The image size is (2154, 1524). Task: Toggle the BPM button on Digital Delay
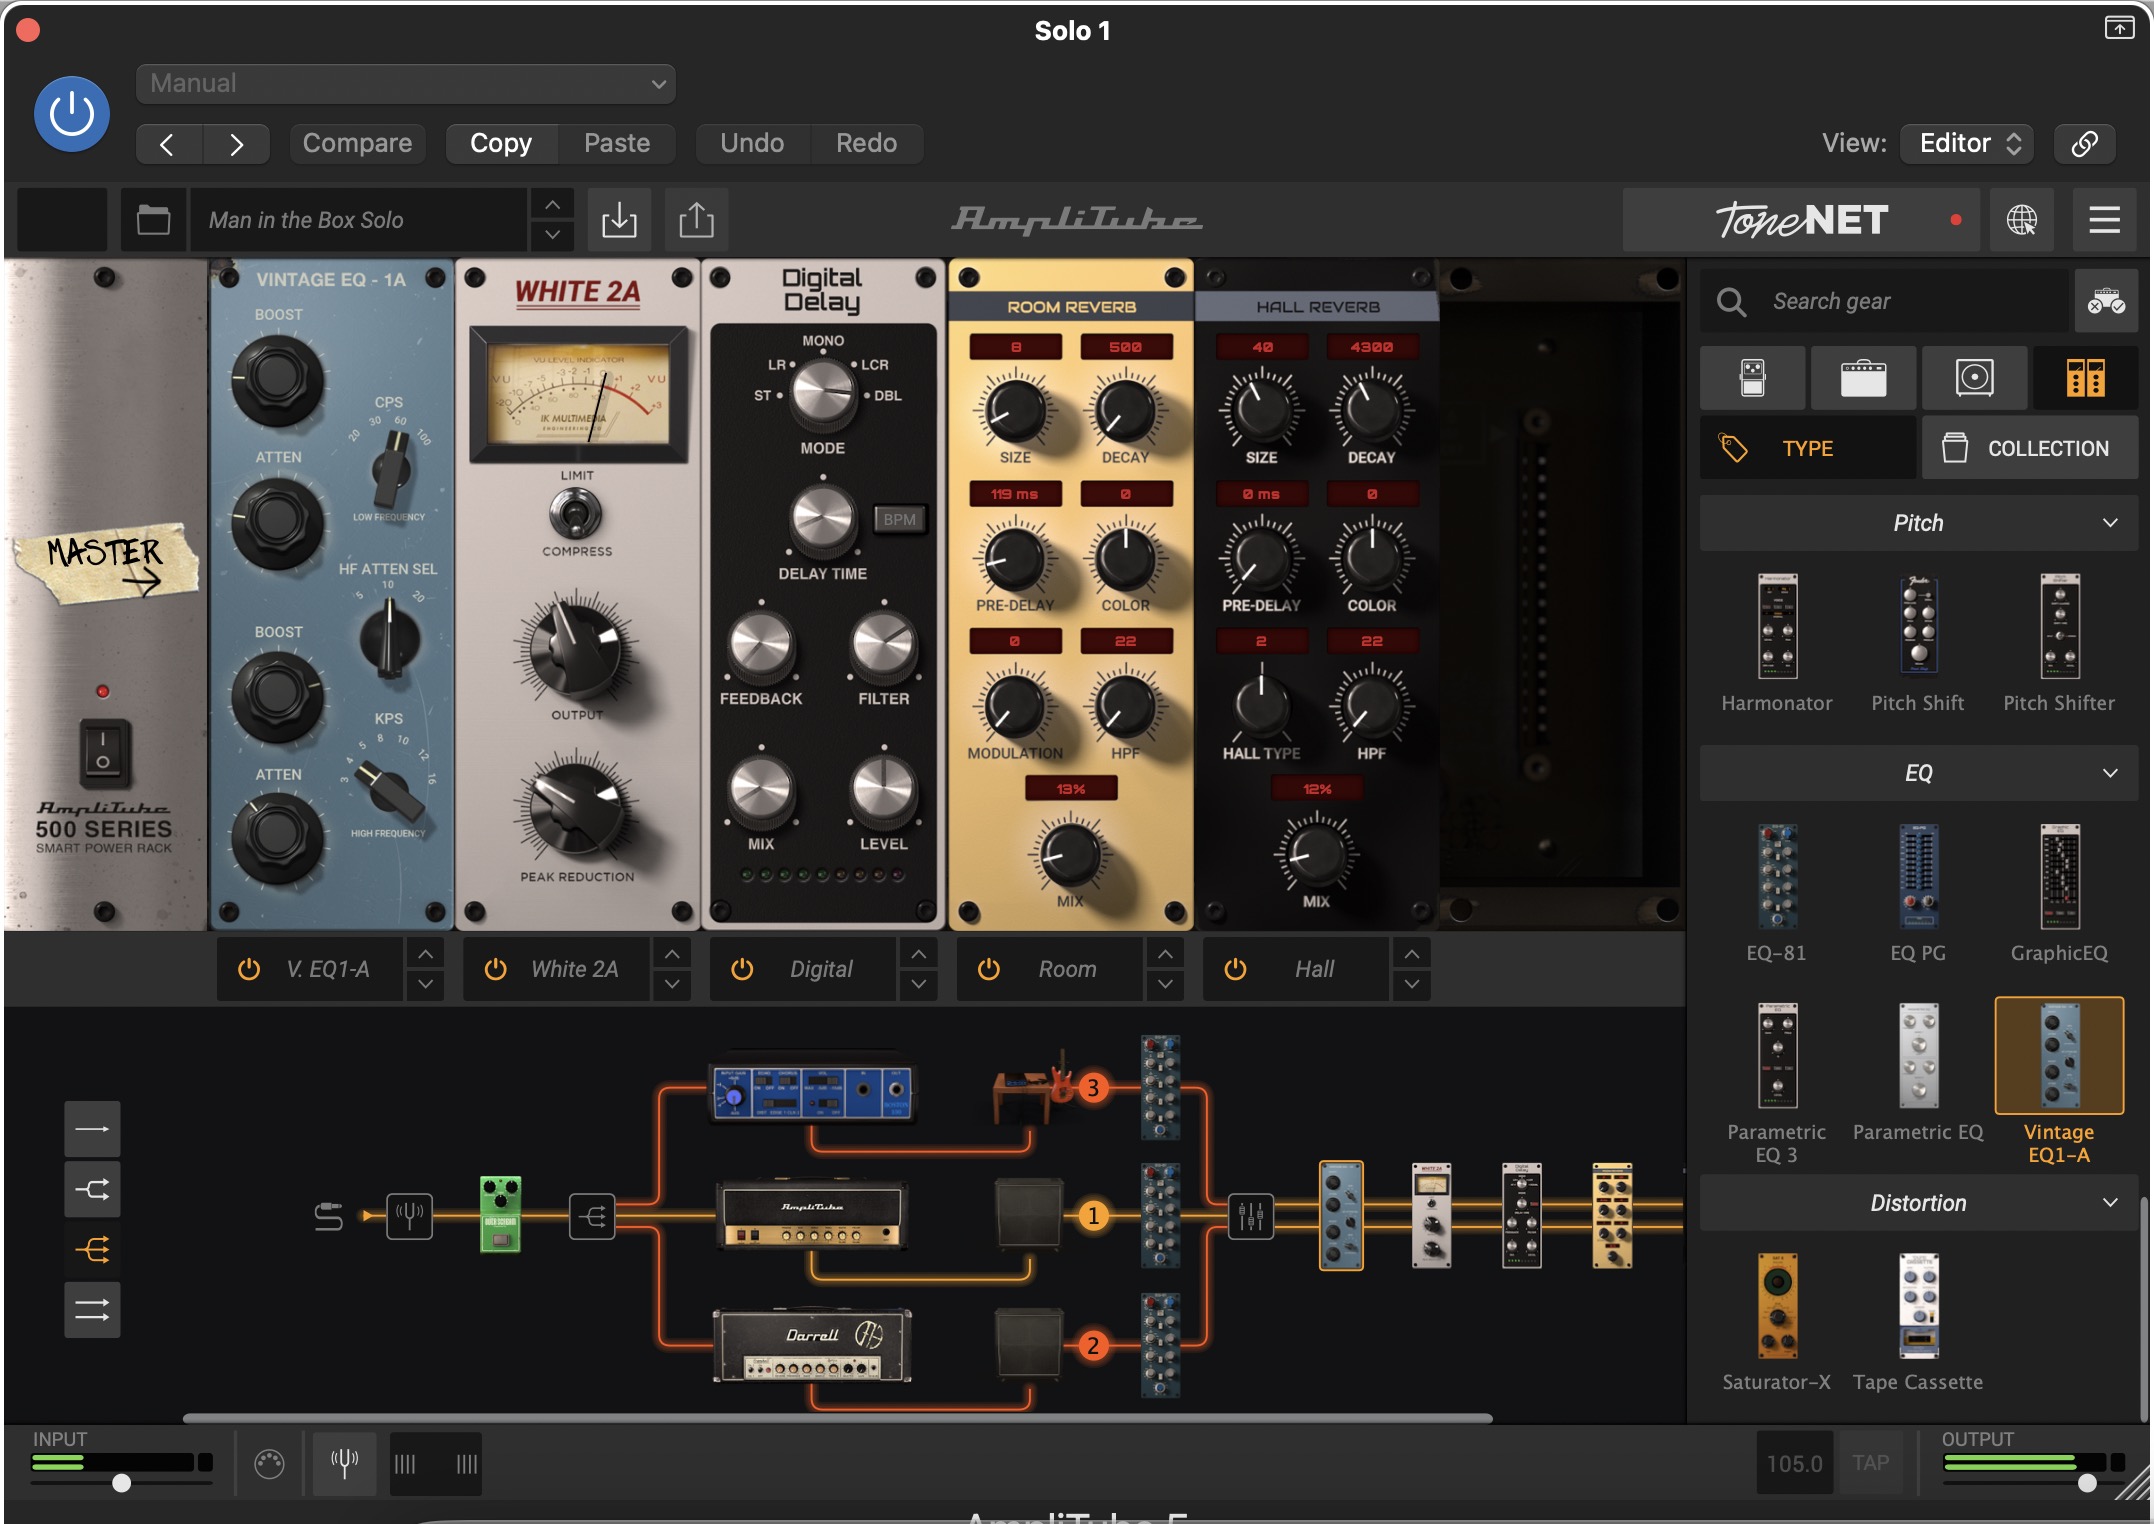(899, 519)
